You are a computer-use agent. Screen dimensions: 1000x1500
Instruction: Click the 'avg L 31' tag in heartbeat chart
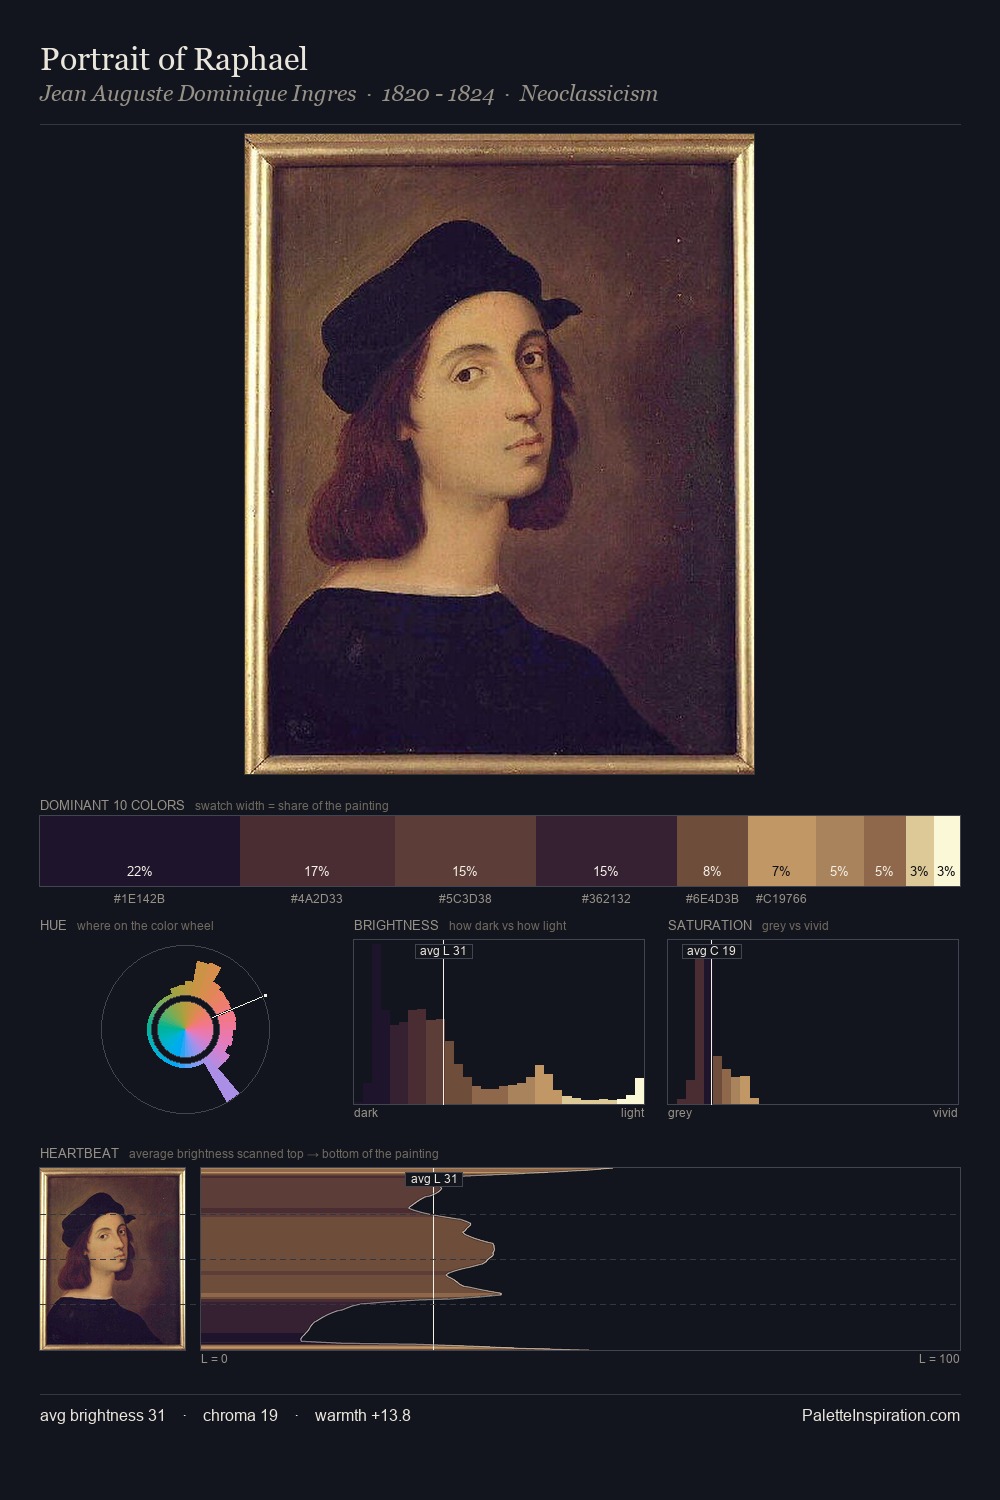point(434,1179)
